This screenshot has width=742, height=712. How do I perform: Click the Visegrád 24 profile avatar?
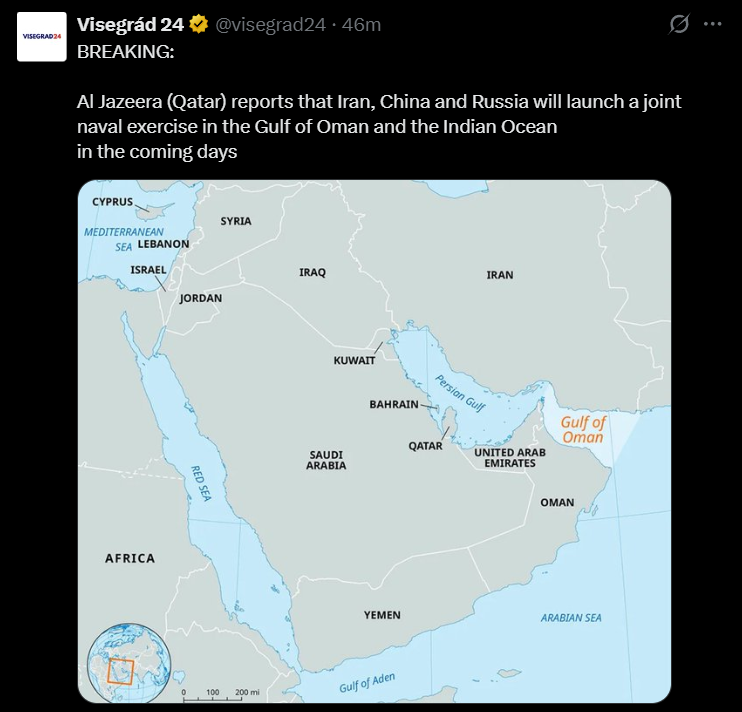pos(42,36)
